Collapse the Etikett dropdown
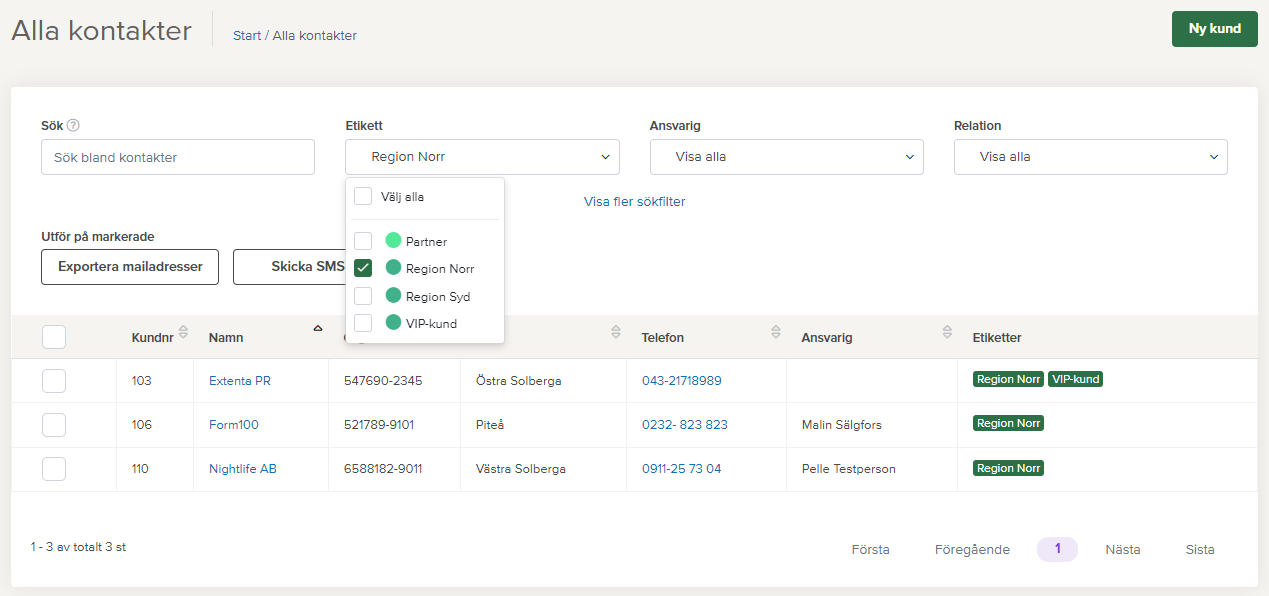Screen dimensions: 1269x596 click(x=482, y=157)
